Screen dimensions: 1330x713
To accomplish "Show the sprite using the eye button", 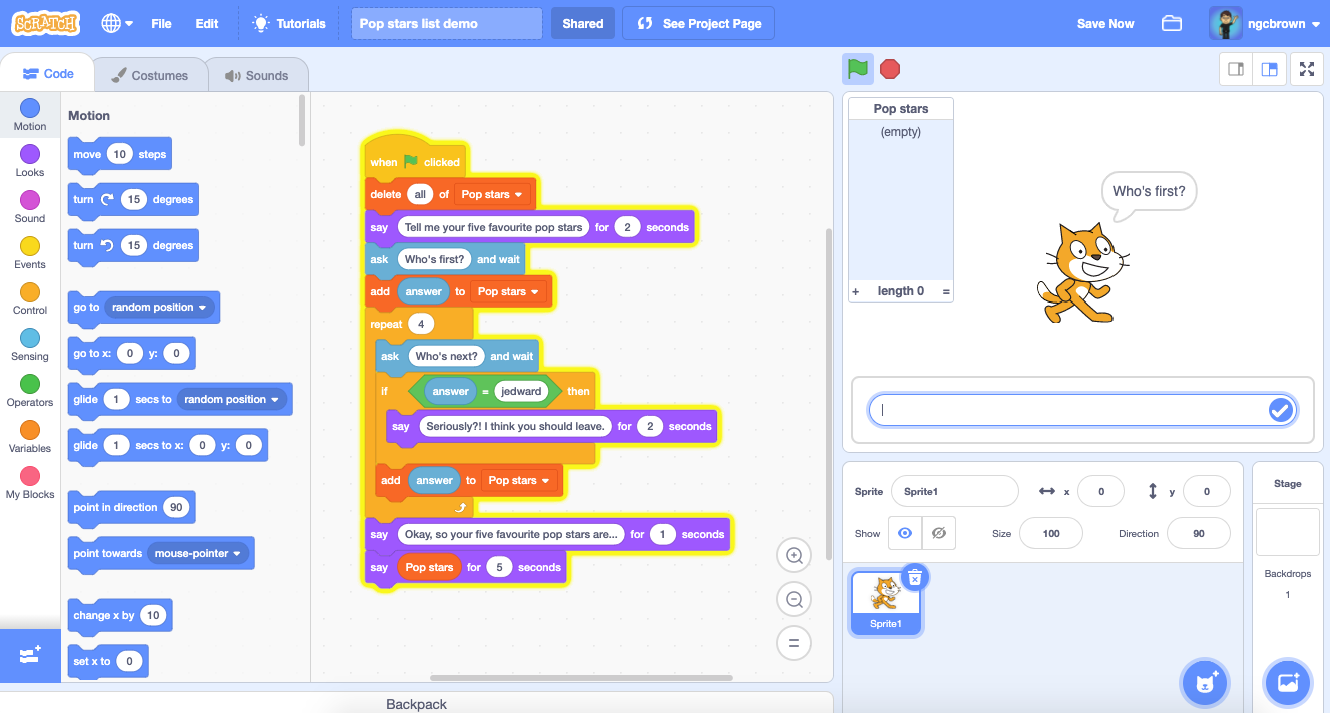I will click(x=905, y=533).
